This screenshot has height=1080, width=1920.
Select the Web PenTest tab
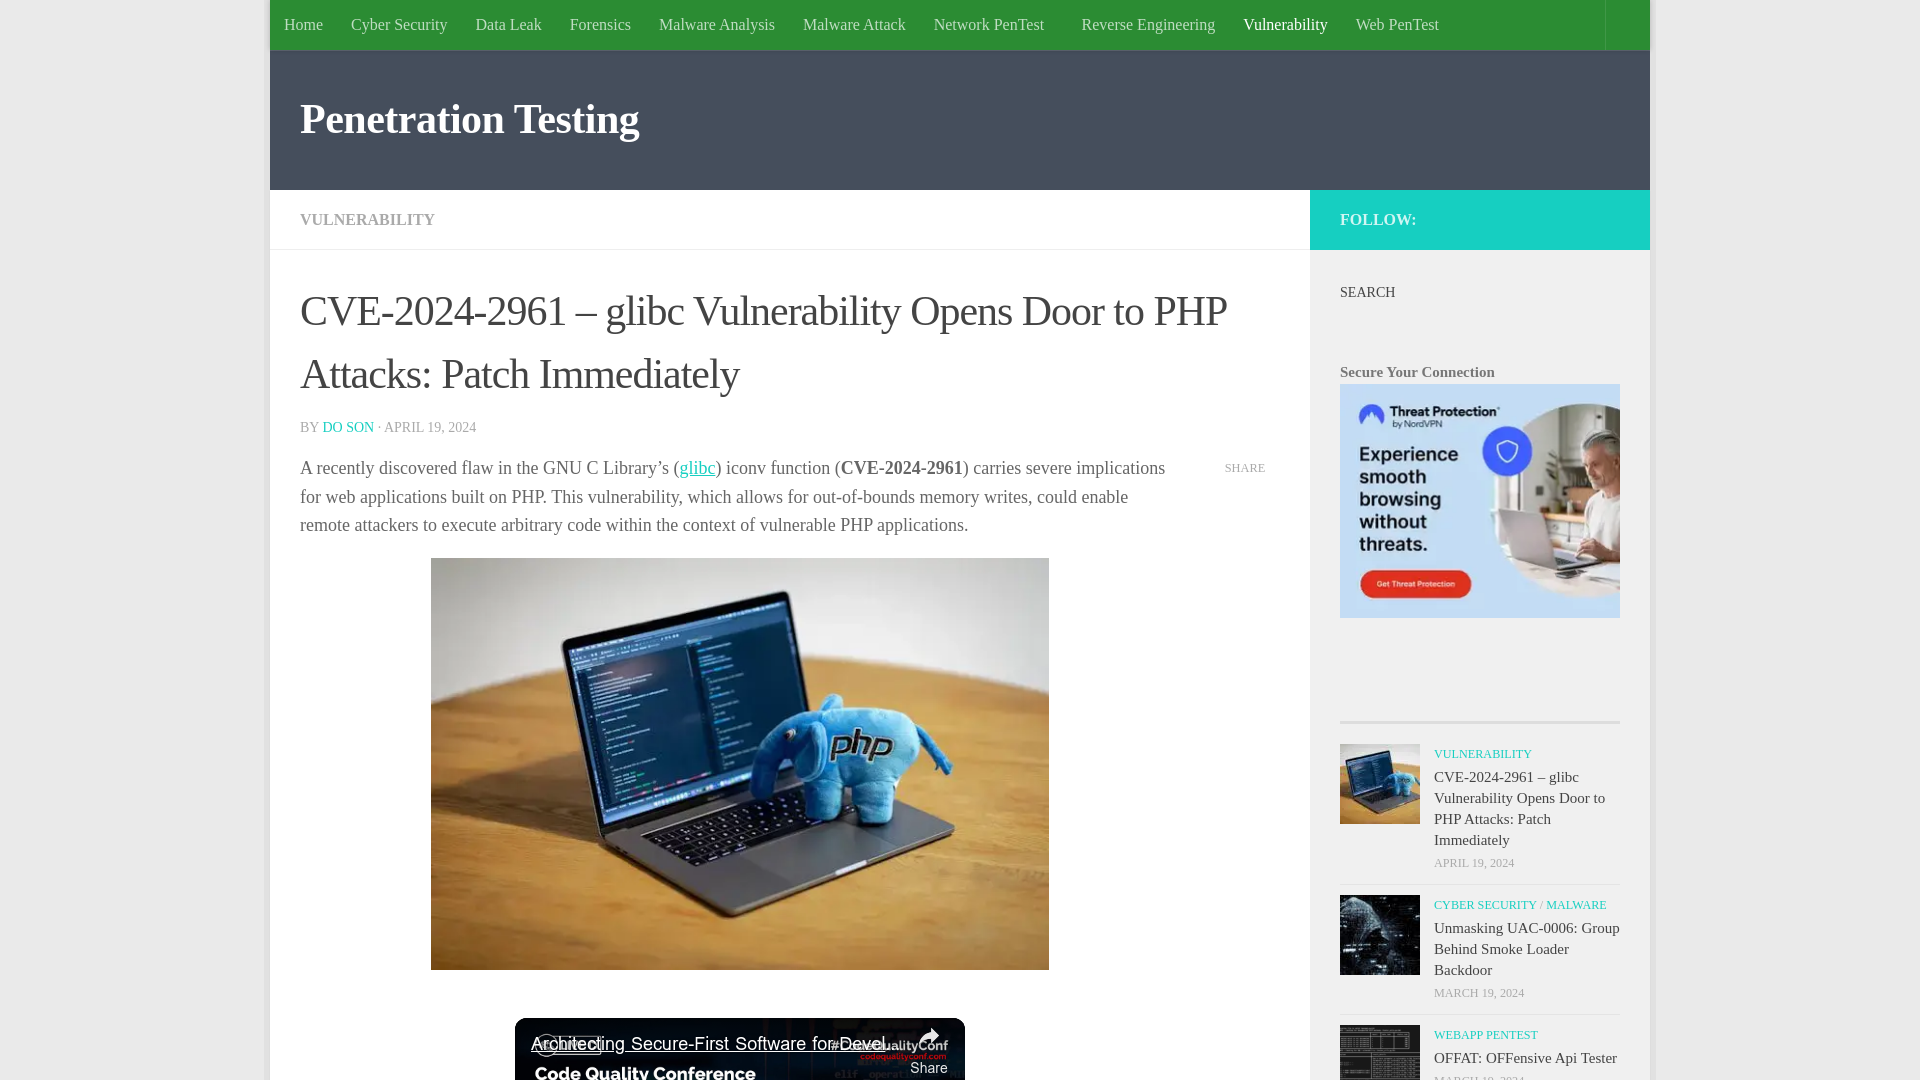[x=1398, y=24]
